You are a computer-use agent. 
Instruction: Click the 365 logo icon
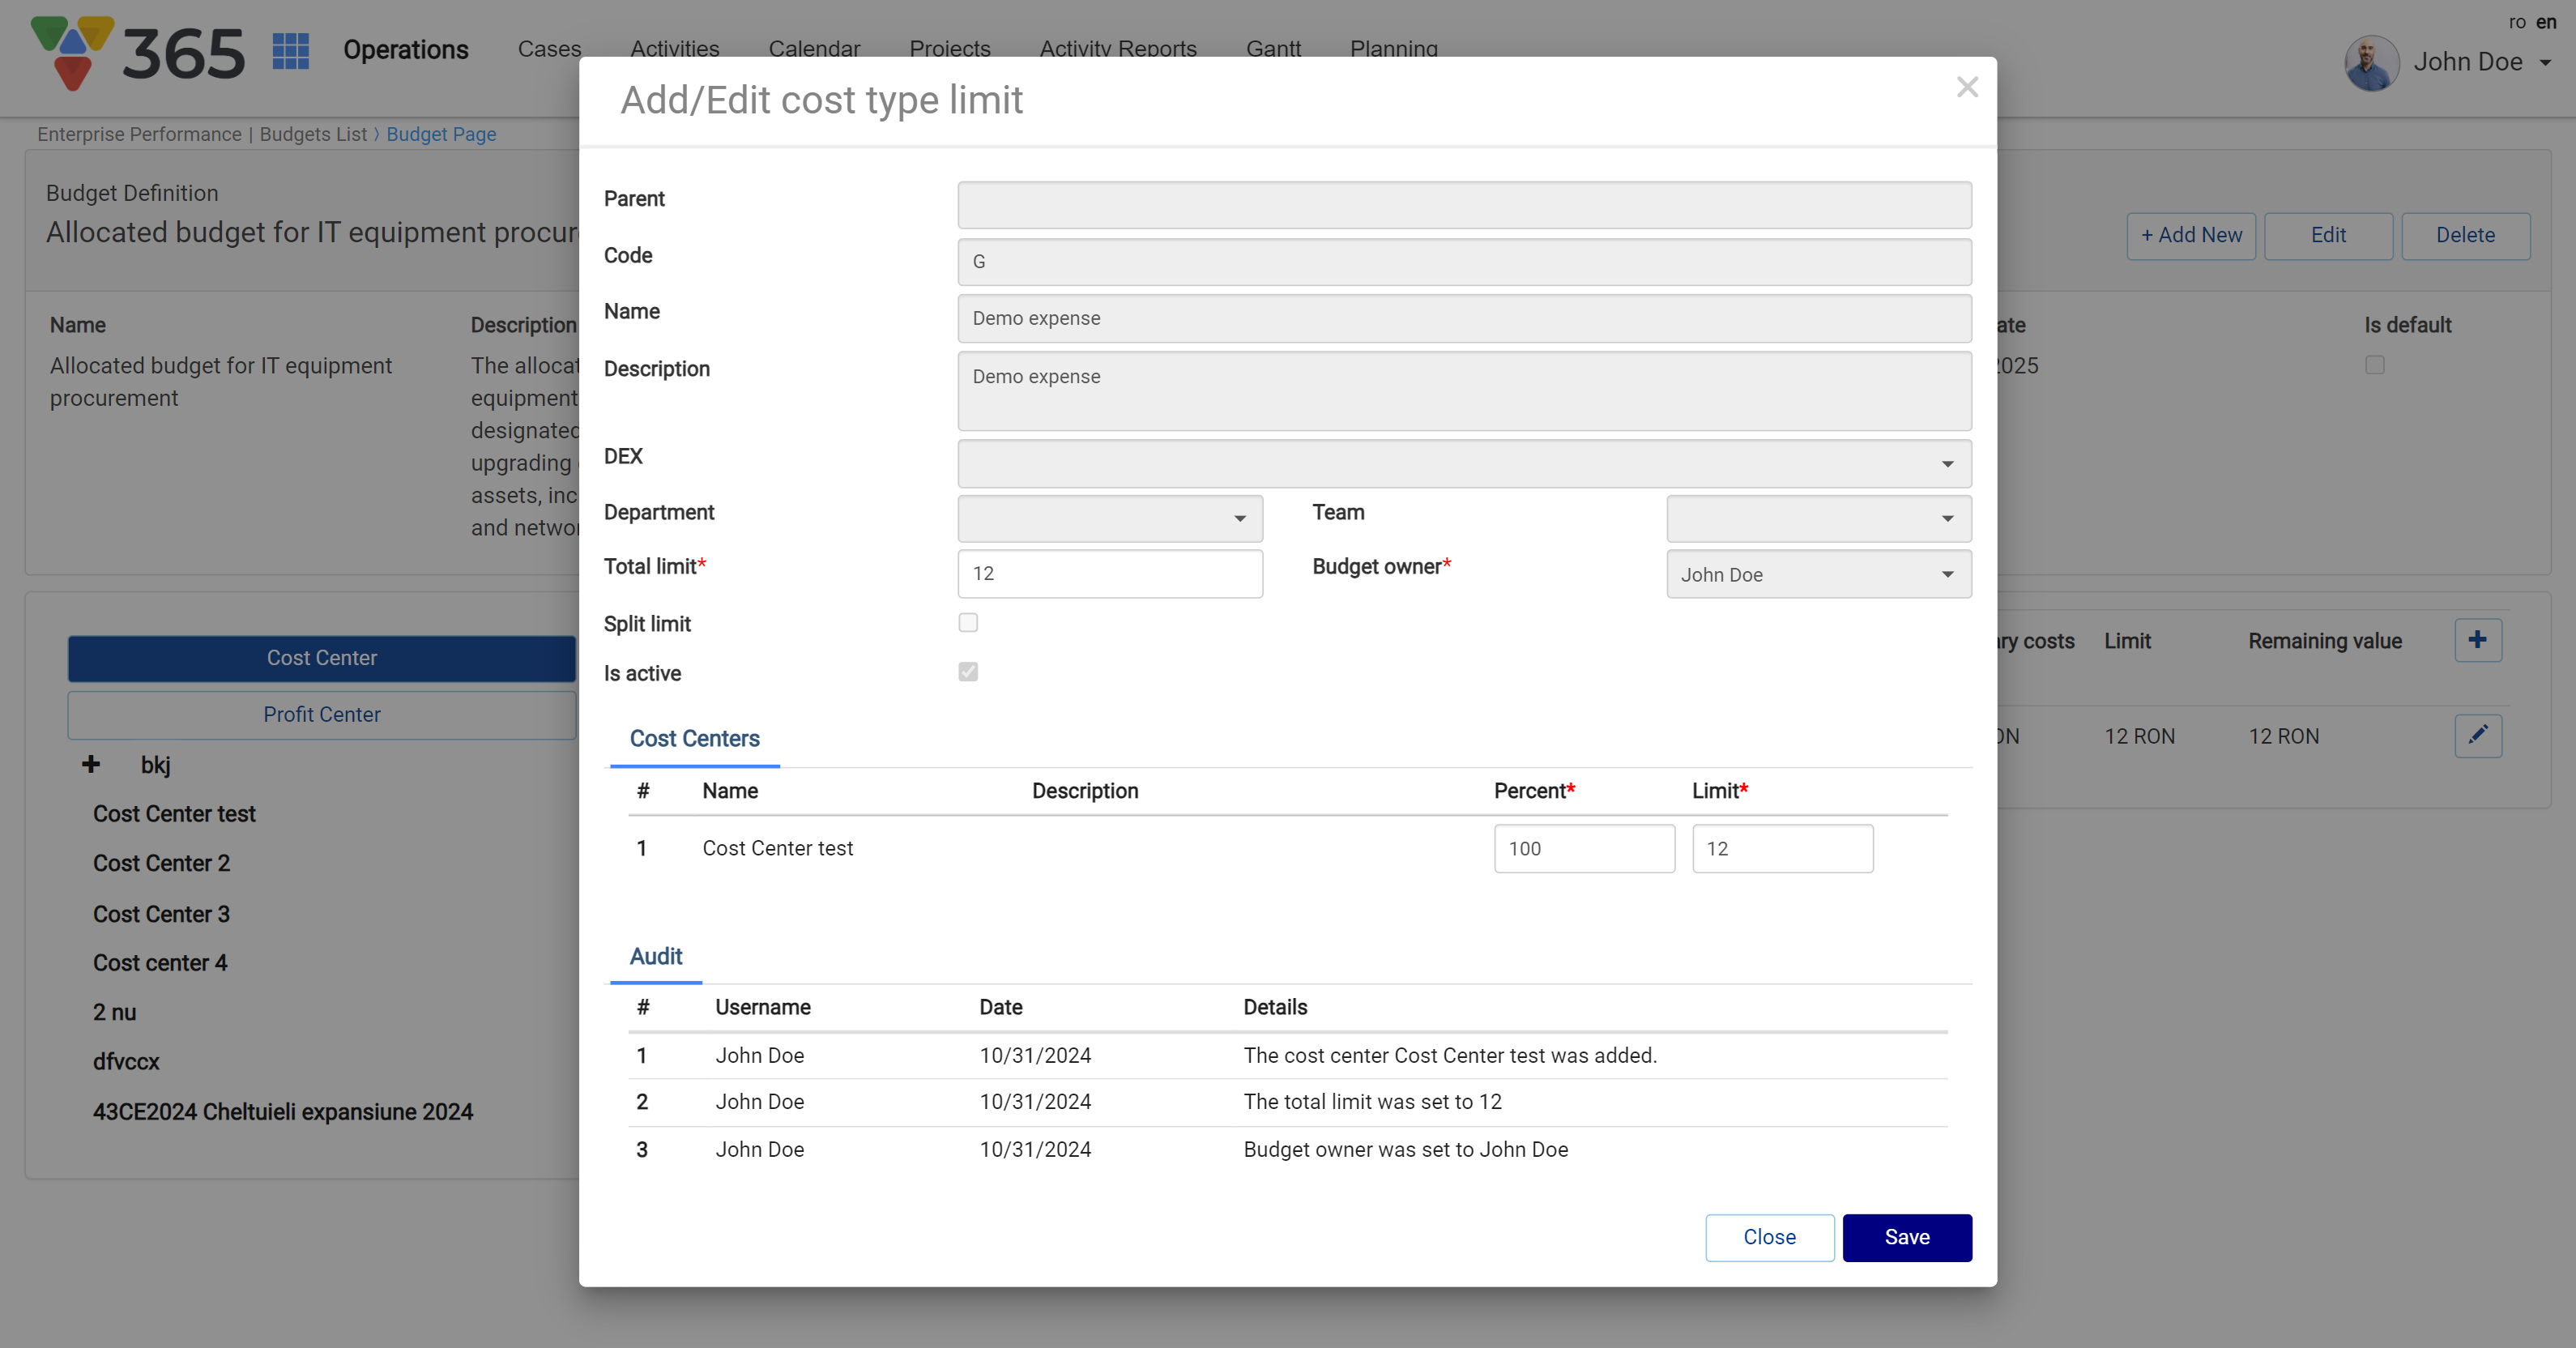72,52
